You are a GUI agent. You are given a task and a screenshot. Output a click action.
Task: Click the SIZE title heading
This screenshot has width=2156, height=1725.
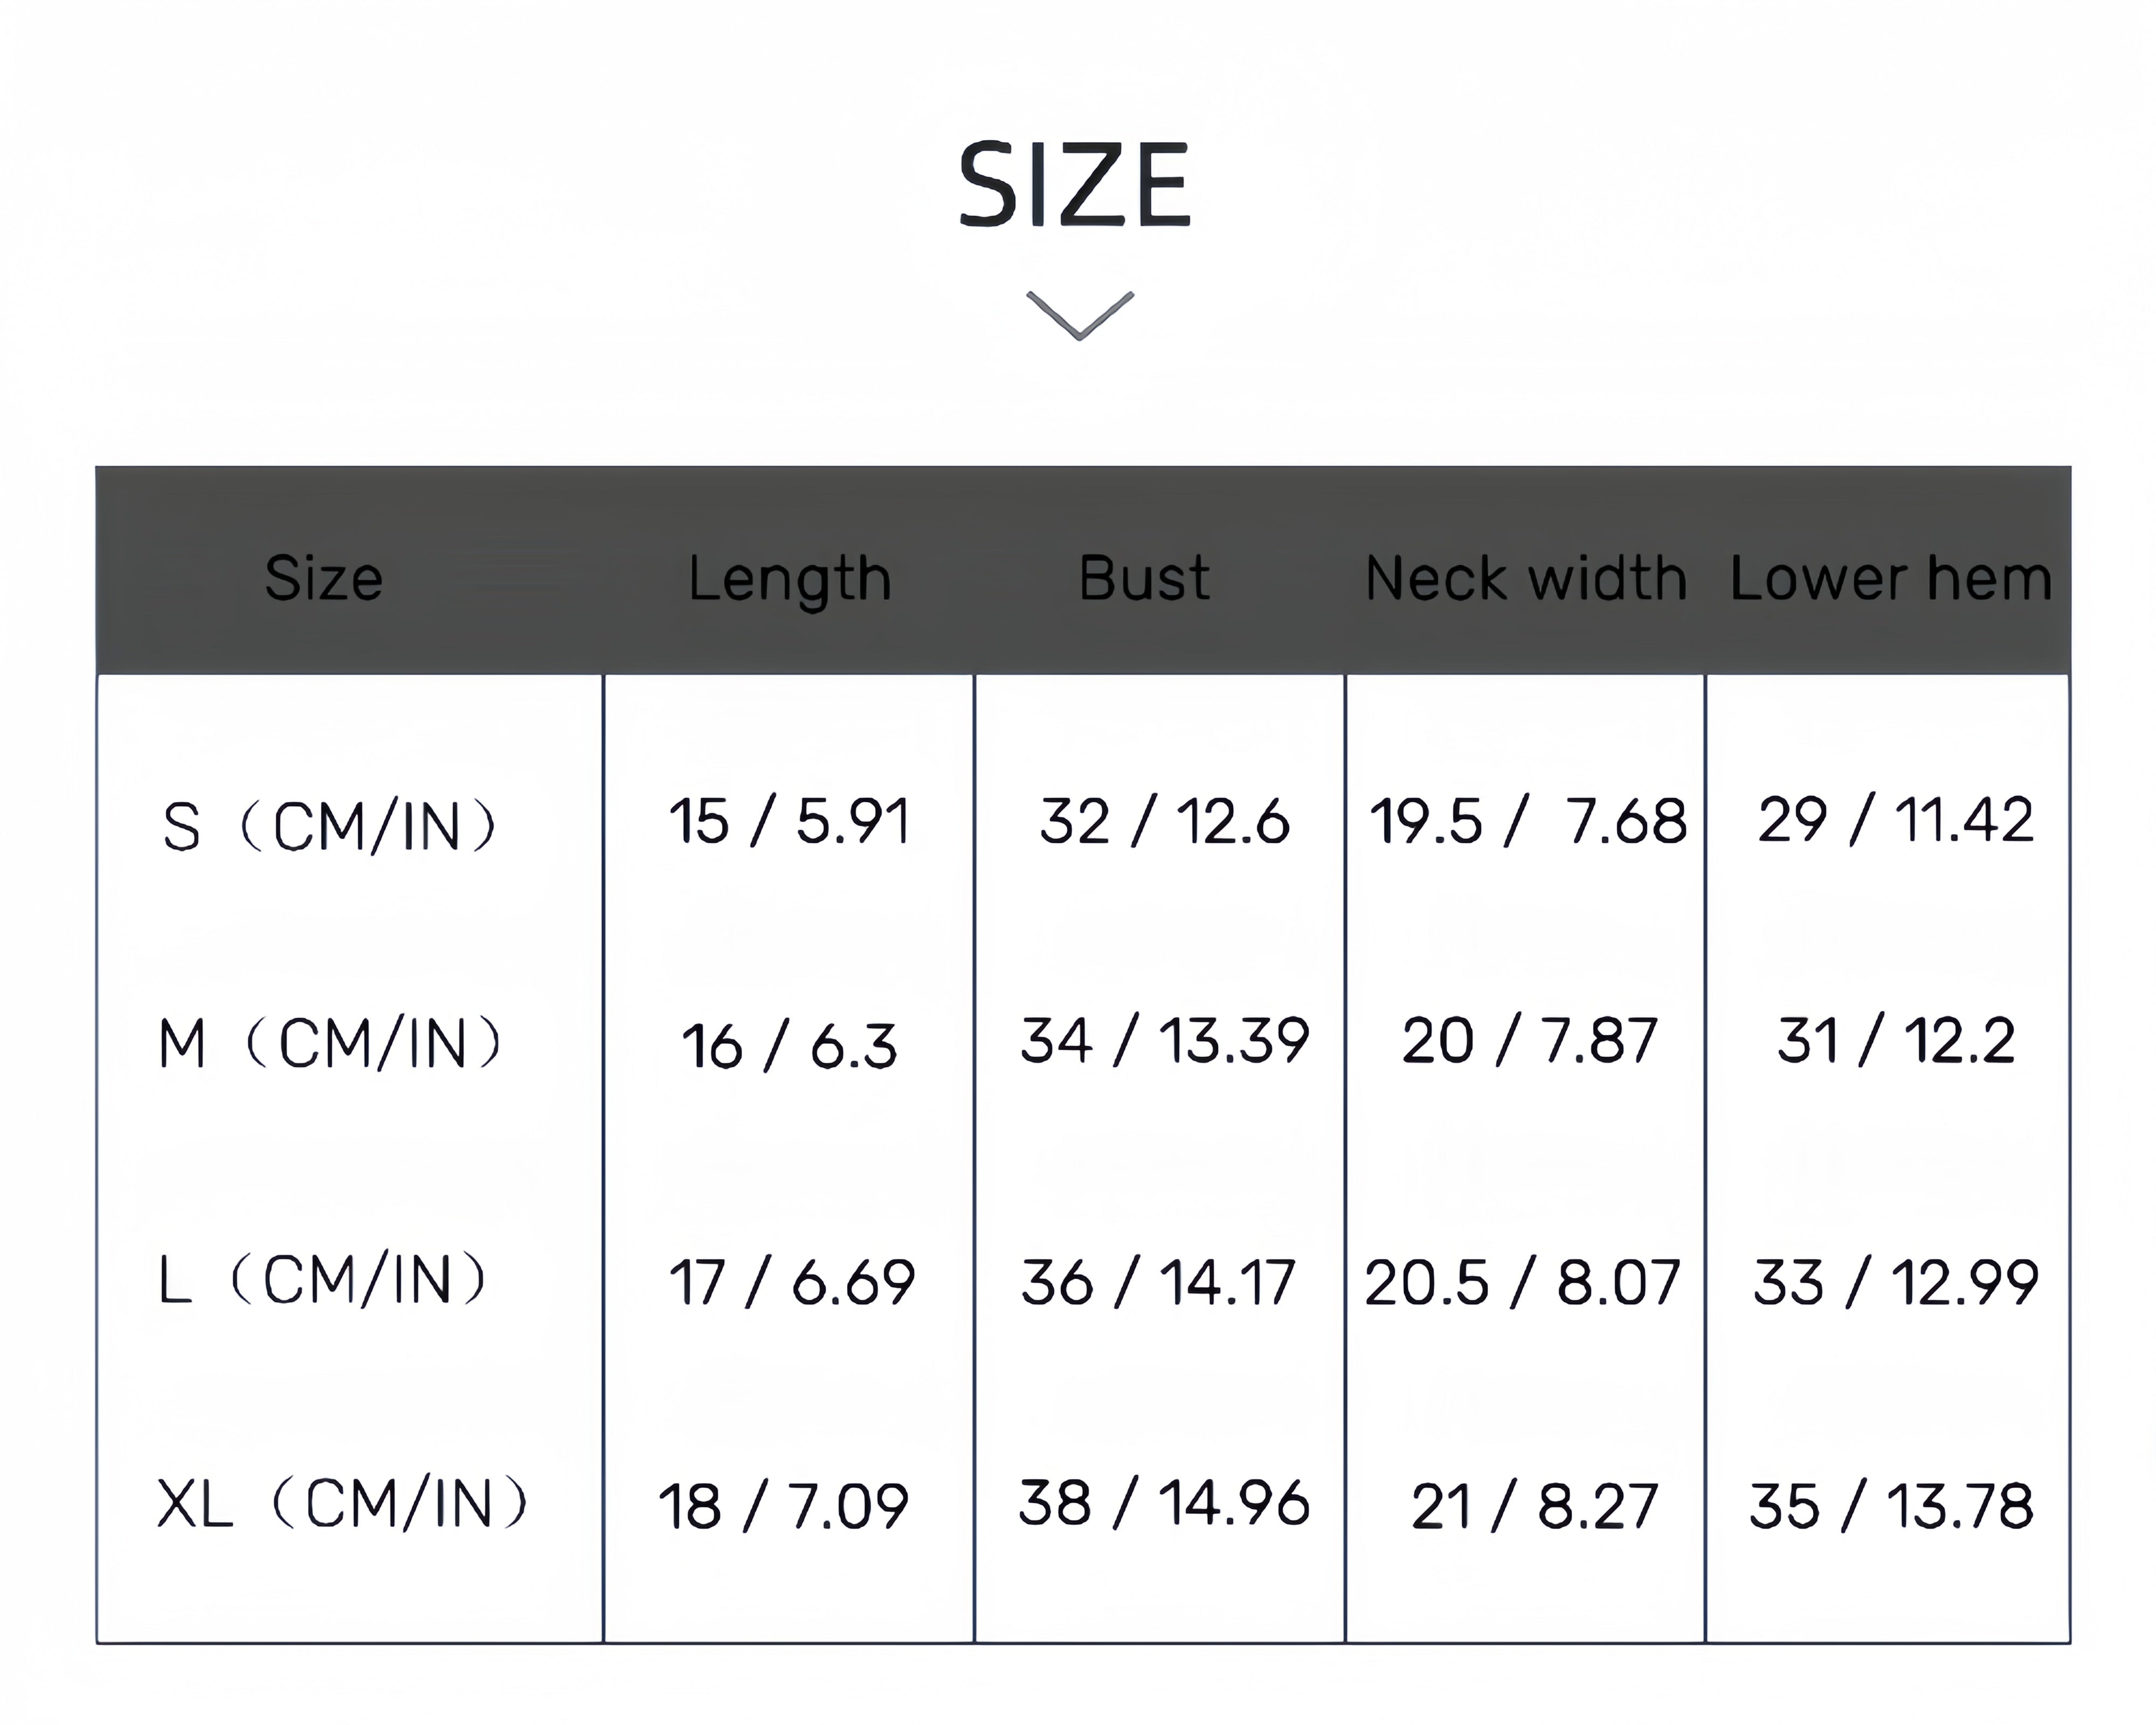coord(1075,186)
